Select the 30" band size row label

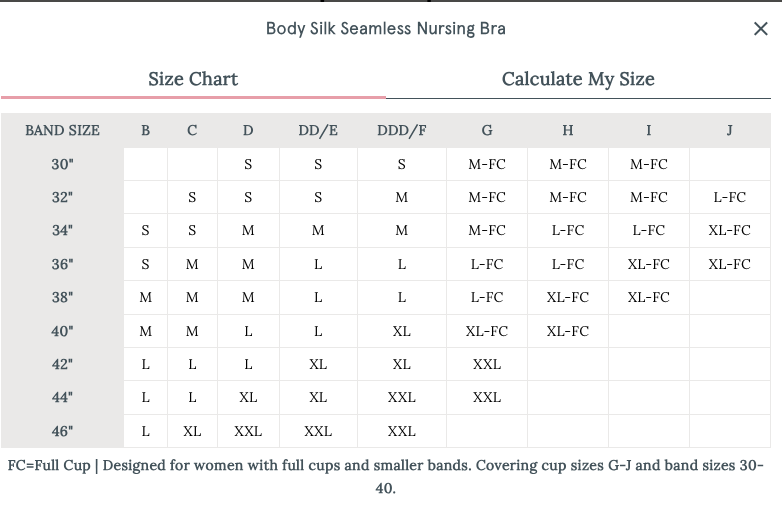[62, 164]
